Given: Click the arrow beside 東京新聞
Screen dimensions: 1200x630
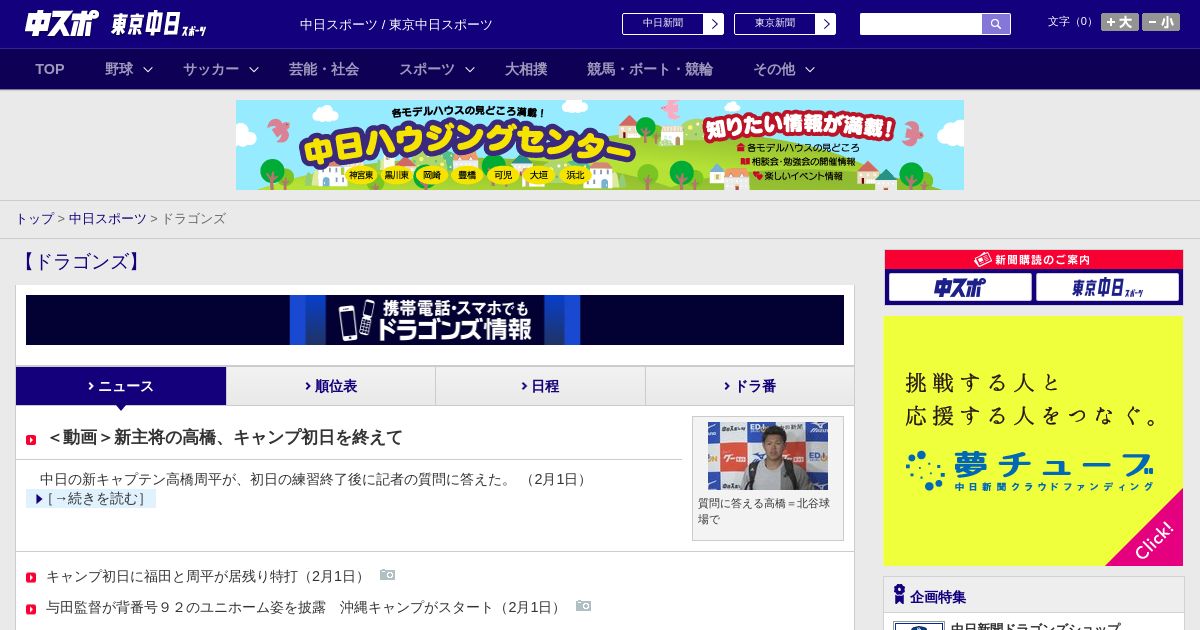Looking at the screenshot, I should pyautogui.click(x=826, y=24).
